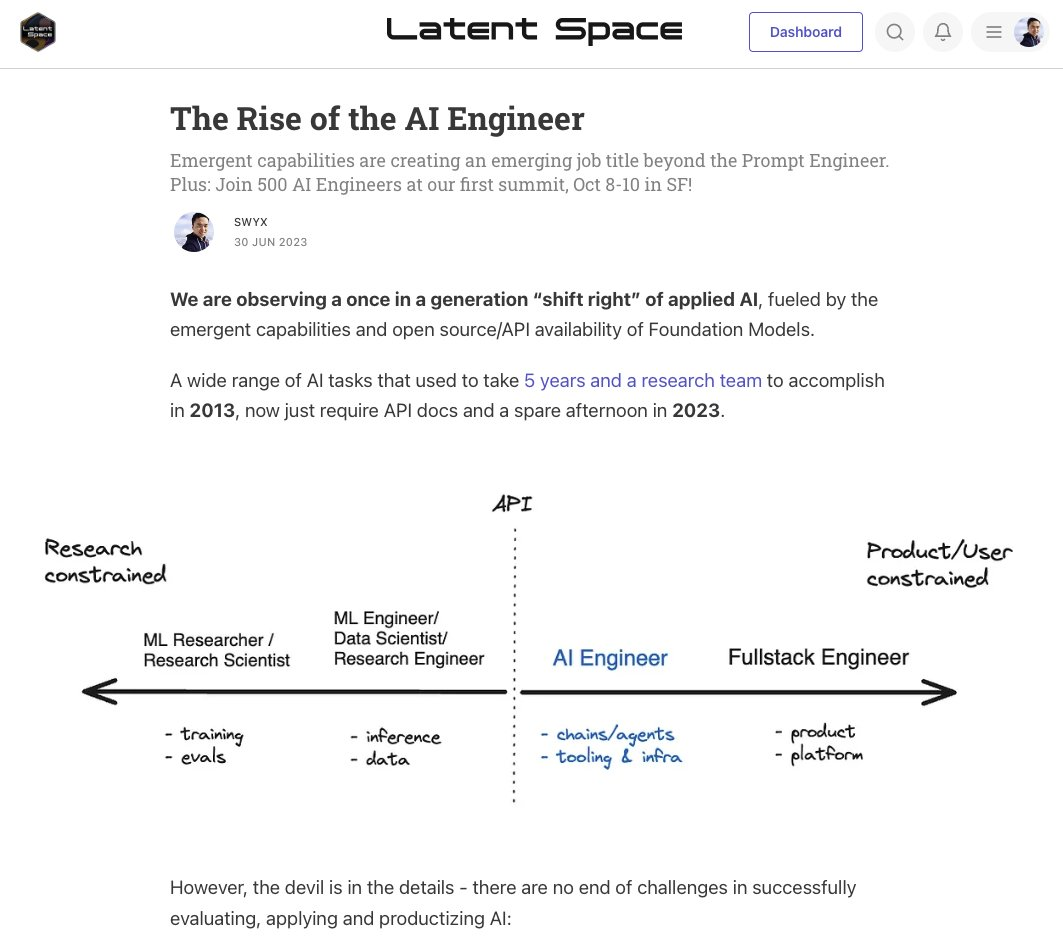Click the Latent Space wordmark title
1063x938 pixels.
534,30
